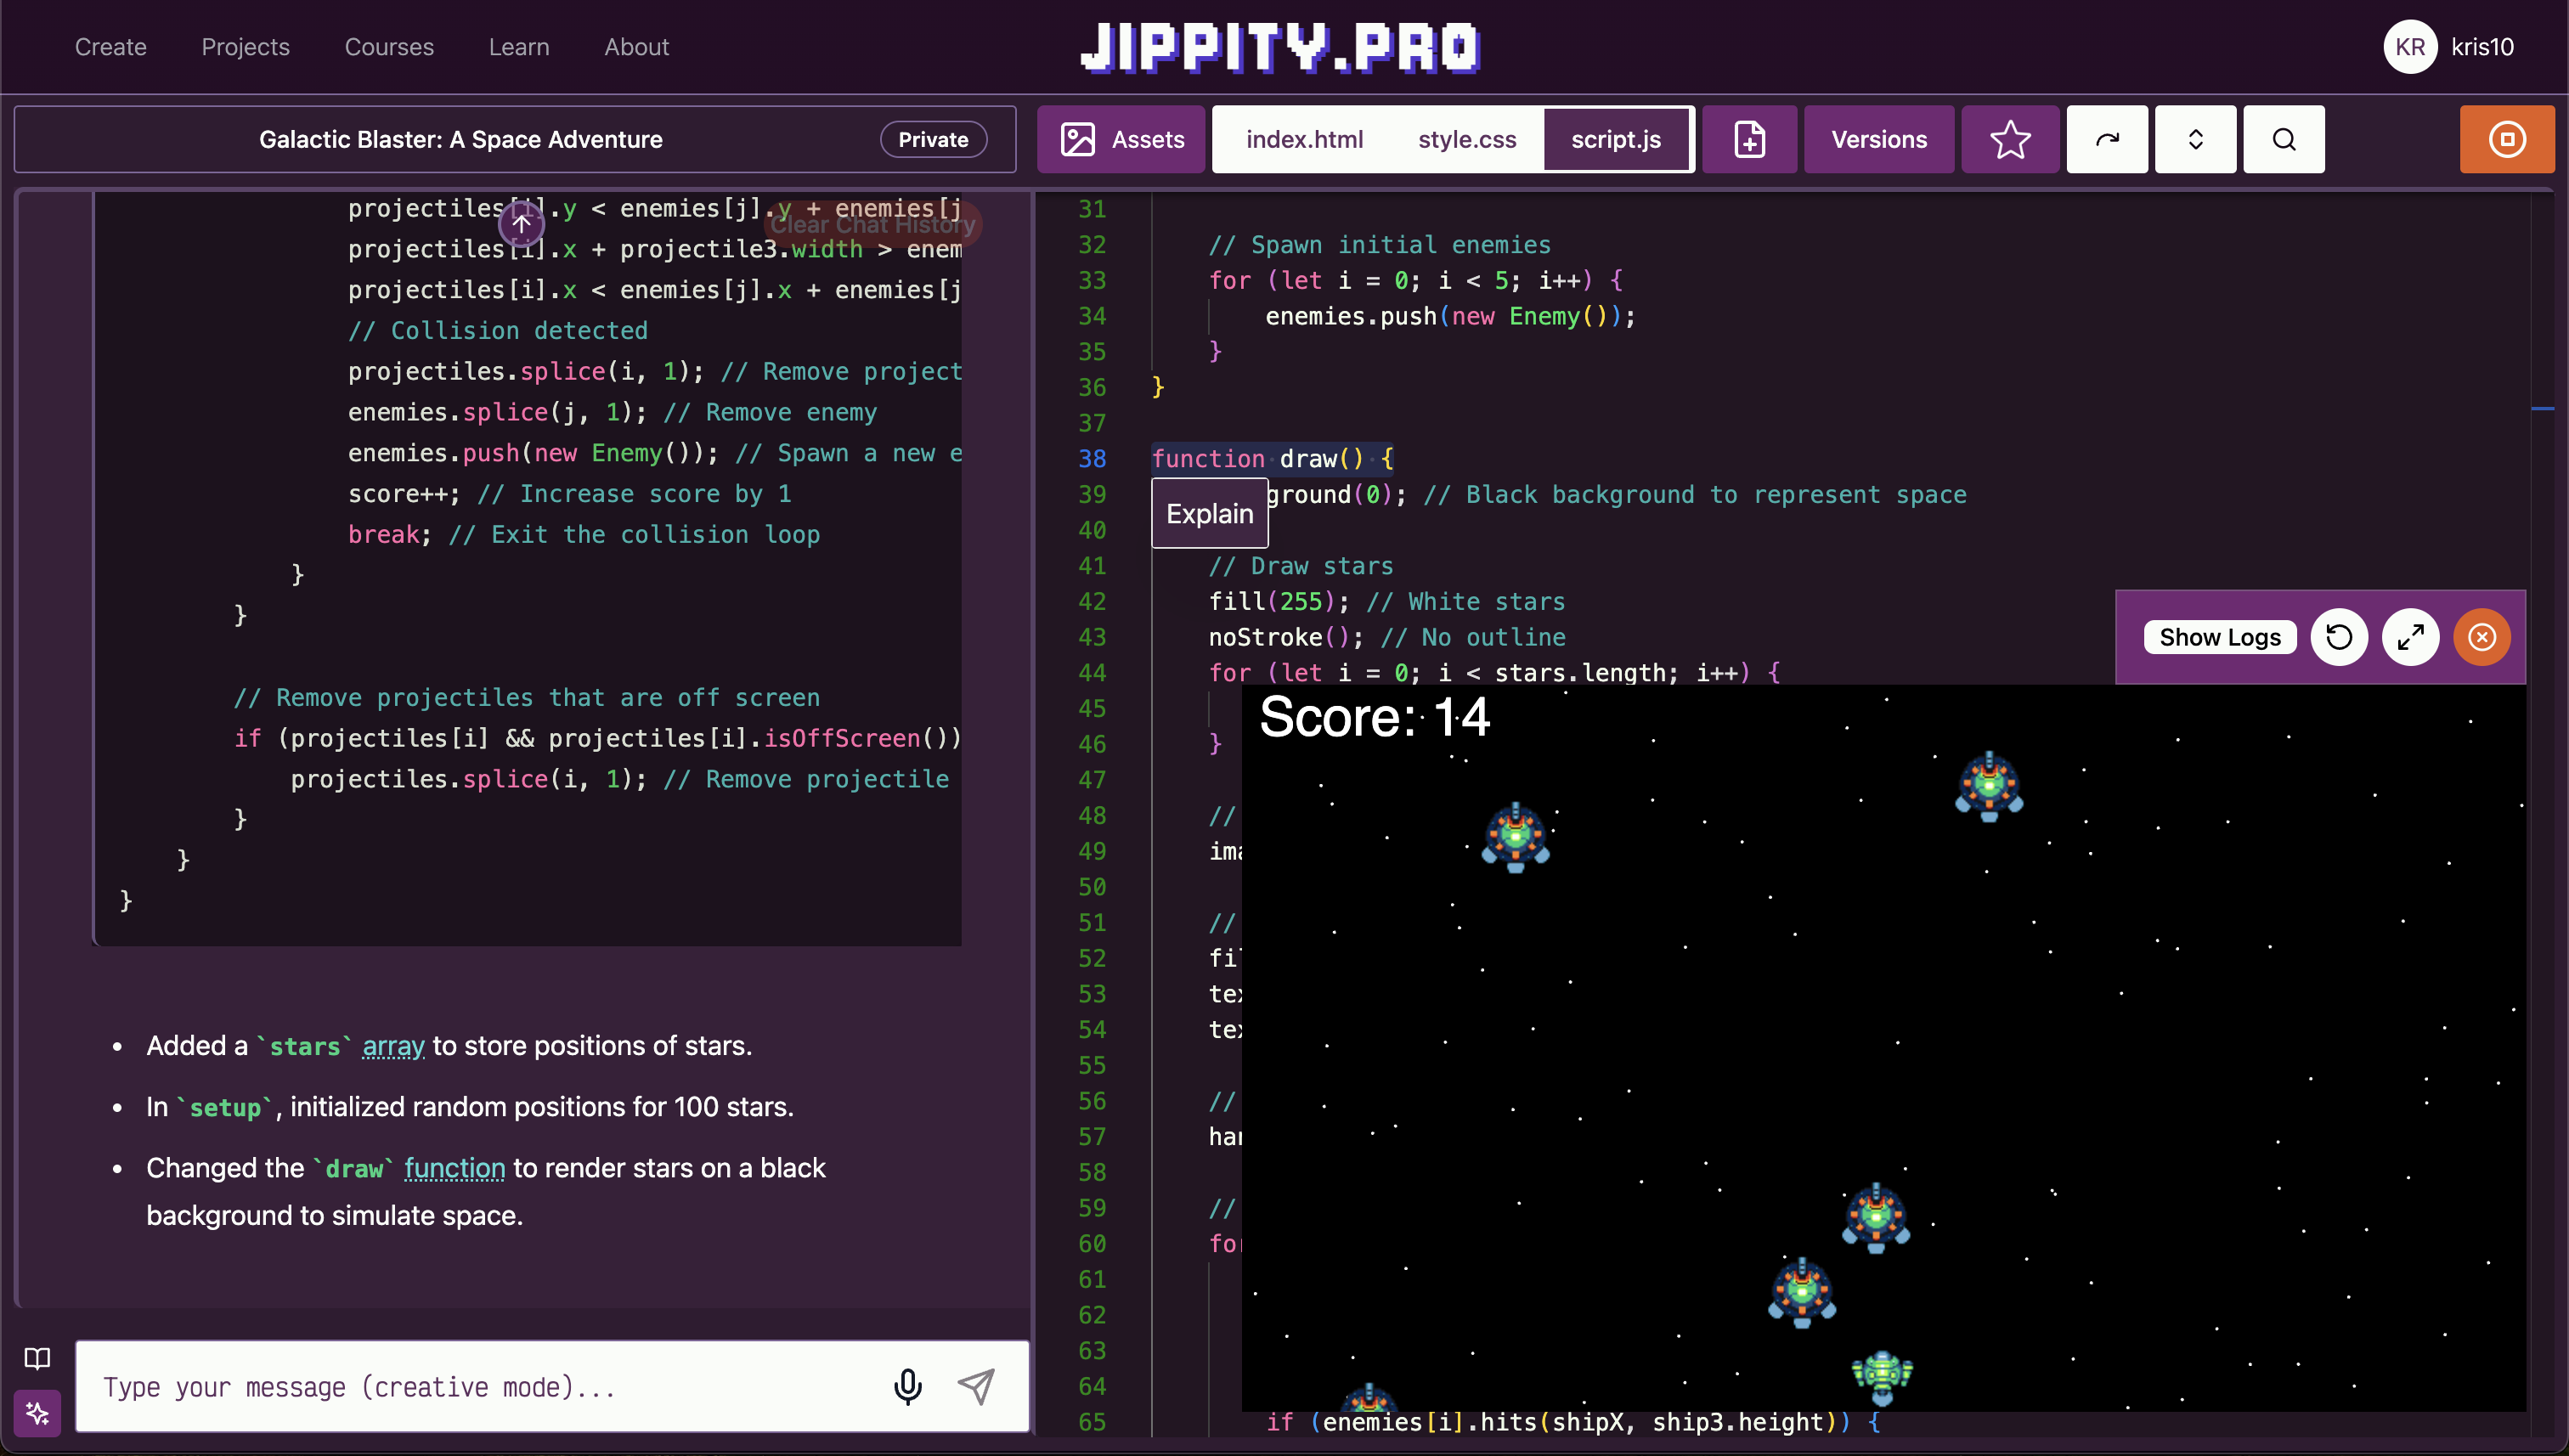Click the search magnifier icon

point(2283,139)
